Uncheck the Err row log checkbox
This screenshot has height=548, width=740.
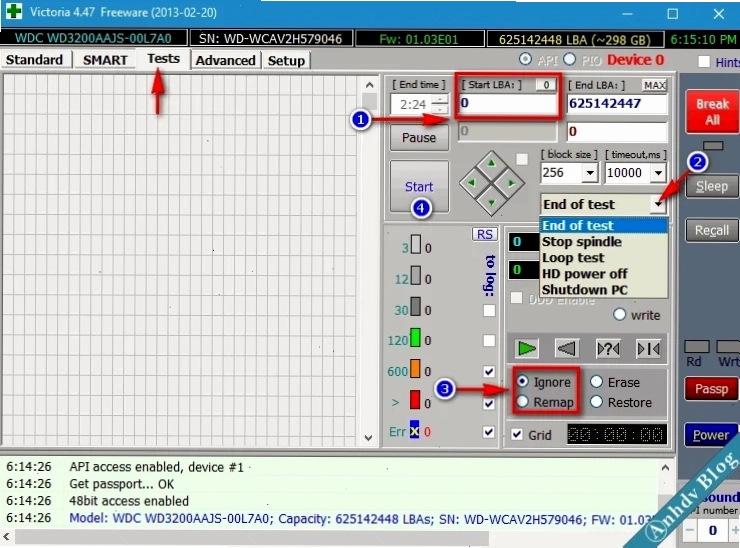[x=489, y=432]
